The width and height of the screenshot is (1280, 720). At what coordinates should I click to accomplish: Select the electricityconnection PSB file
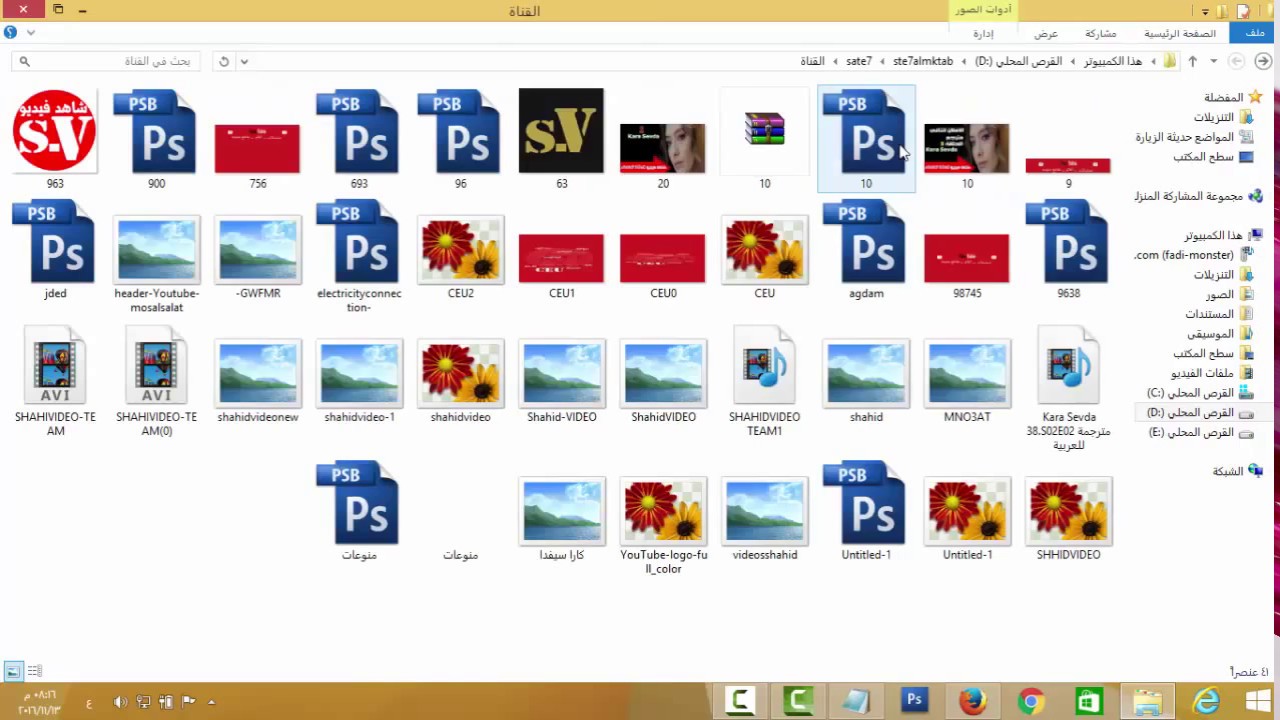pos(359,255)
